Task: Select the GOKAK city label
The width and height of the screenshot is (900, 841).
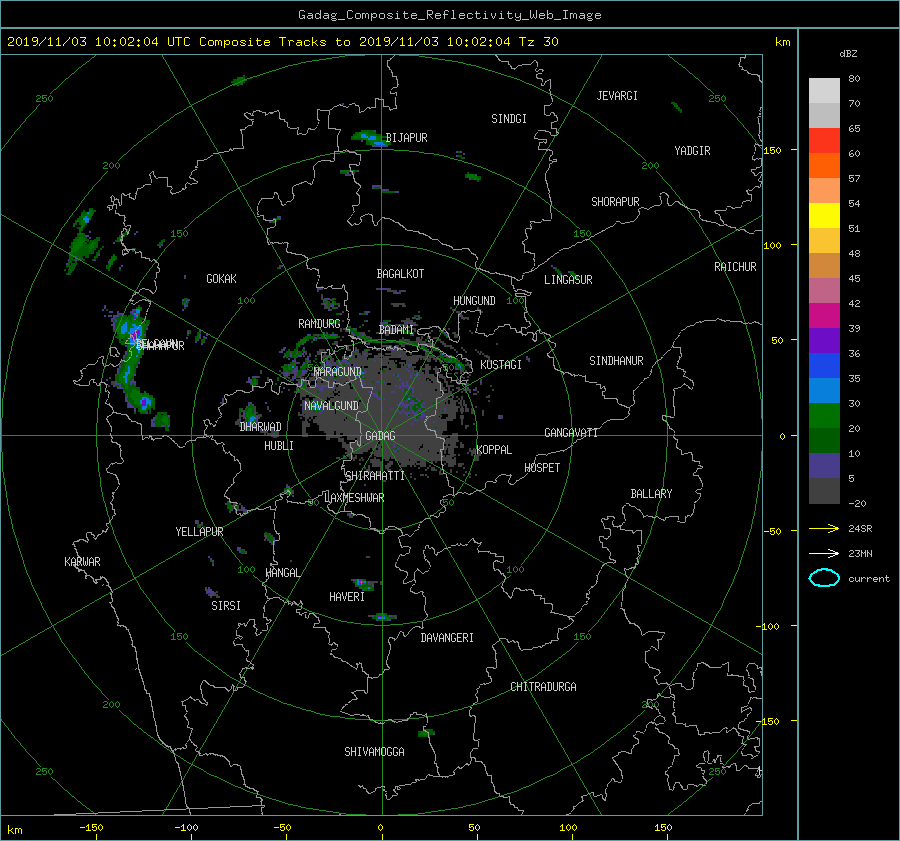Action: point(221,279)
